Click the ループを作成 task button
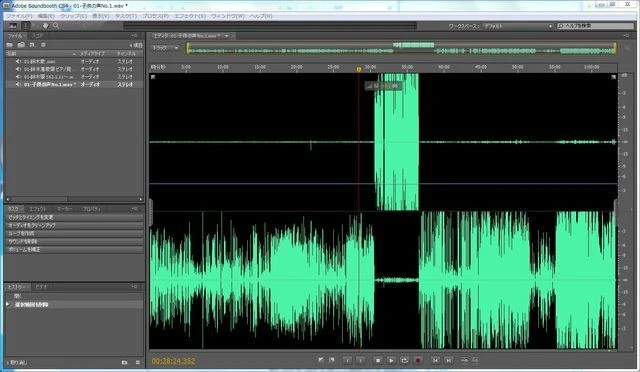 coord(74,234)
